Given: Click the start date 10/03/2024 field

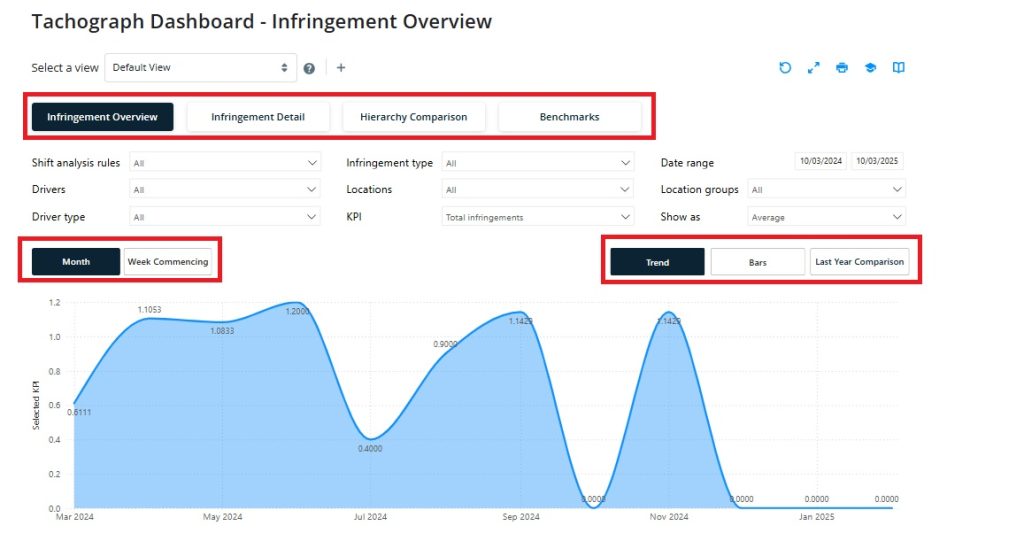Looking at the screenshot, I should (x=821, y=161).
